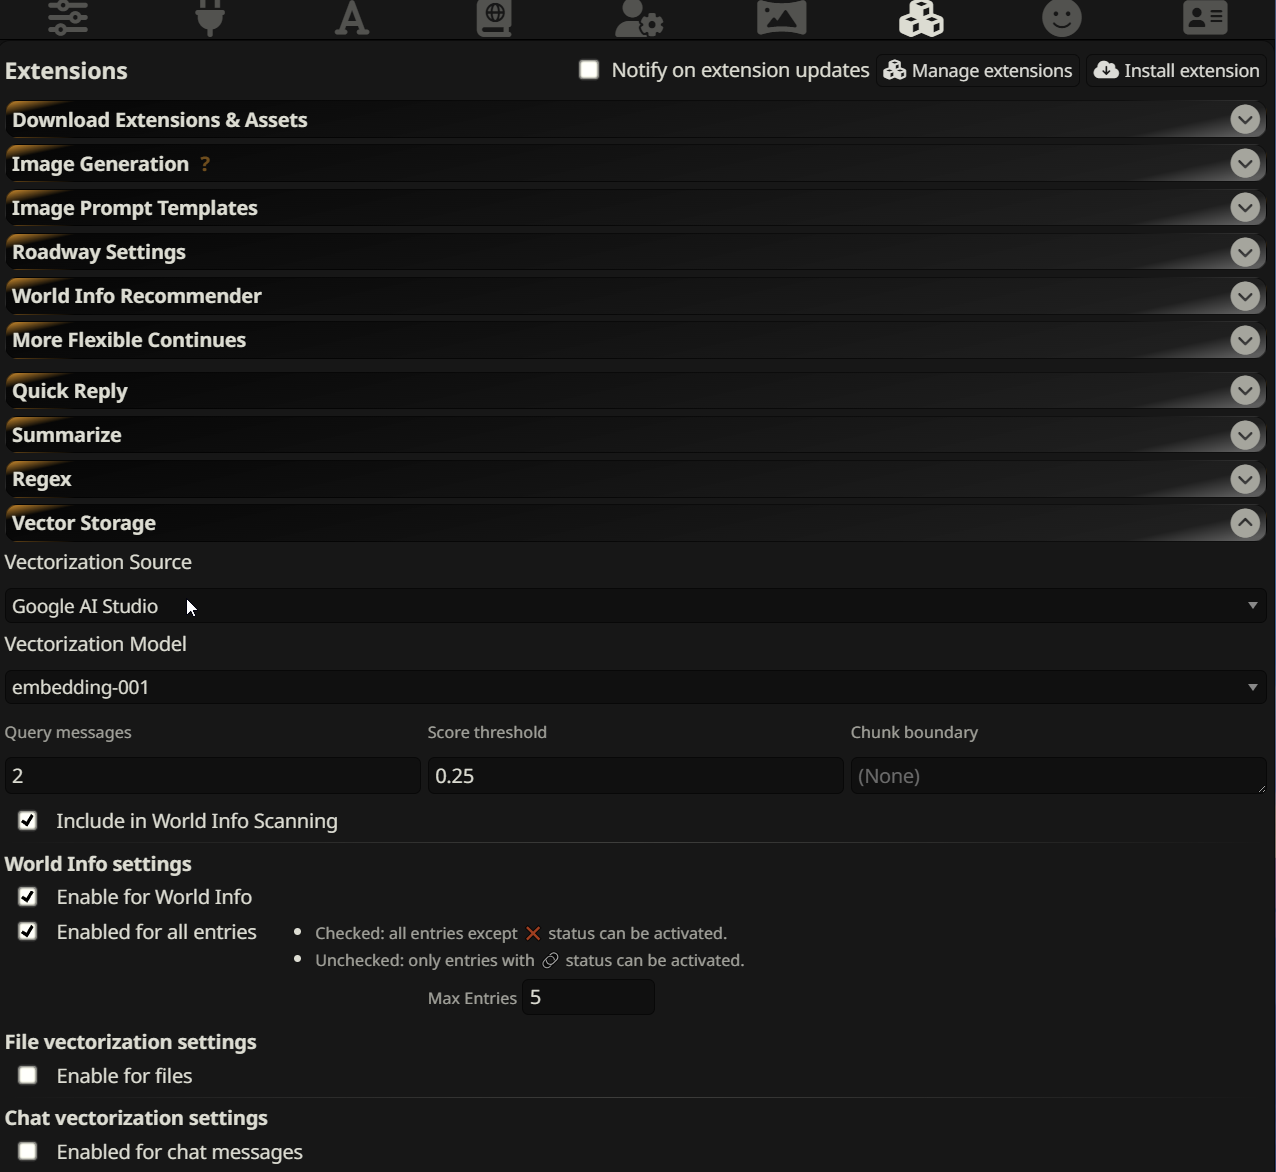Open Character Management ID card icon
This screenshot has height=1172, width=1276.
(1205, 18)
